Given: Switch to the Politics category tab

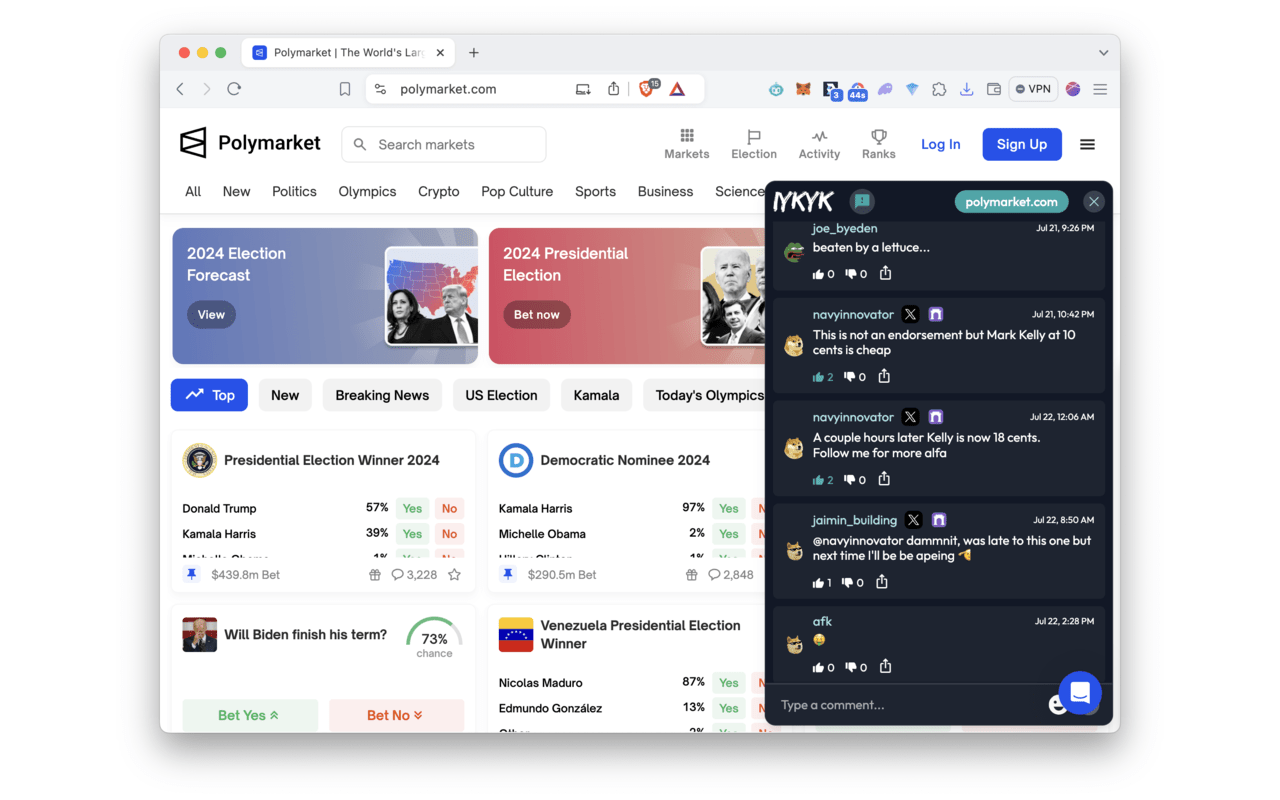Looking at the screenshot, I should coord(294,191).
